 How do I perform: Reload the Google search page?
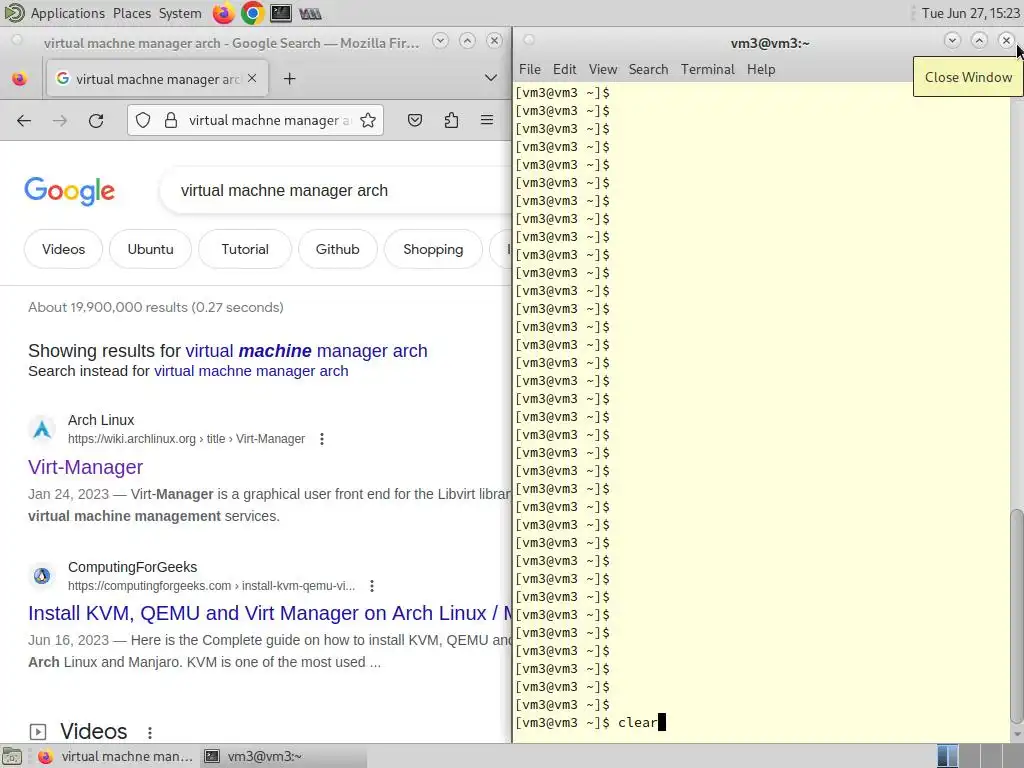[x=96, y=120]
